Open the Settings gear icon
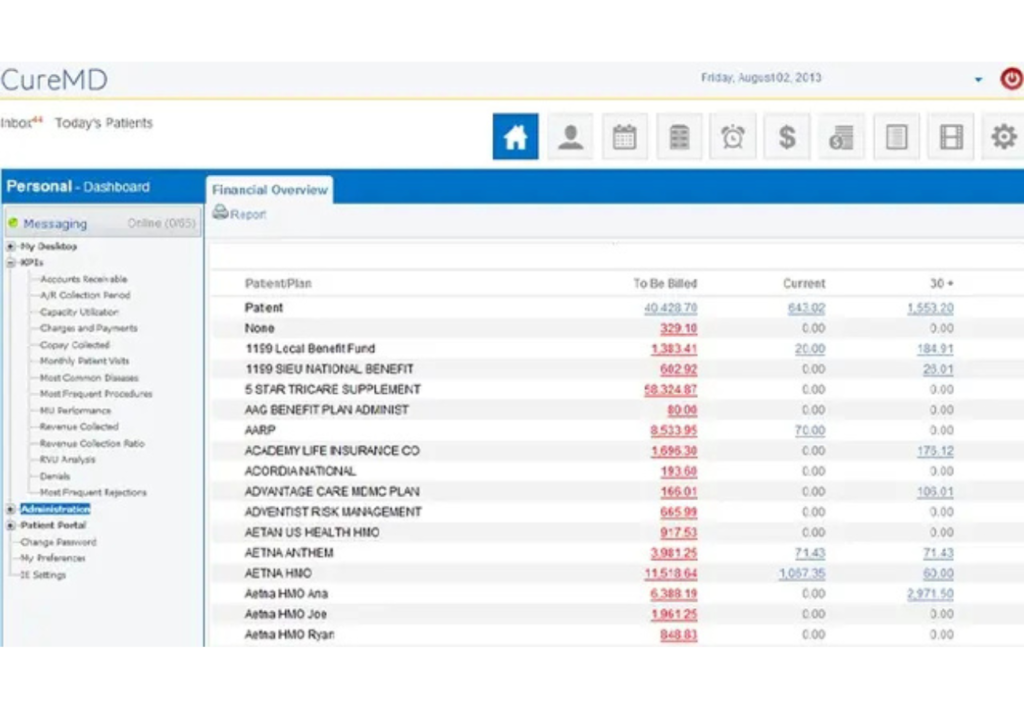Viewport: 1024px width, 709px height. 1004,136
